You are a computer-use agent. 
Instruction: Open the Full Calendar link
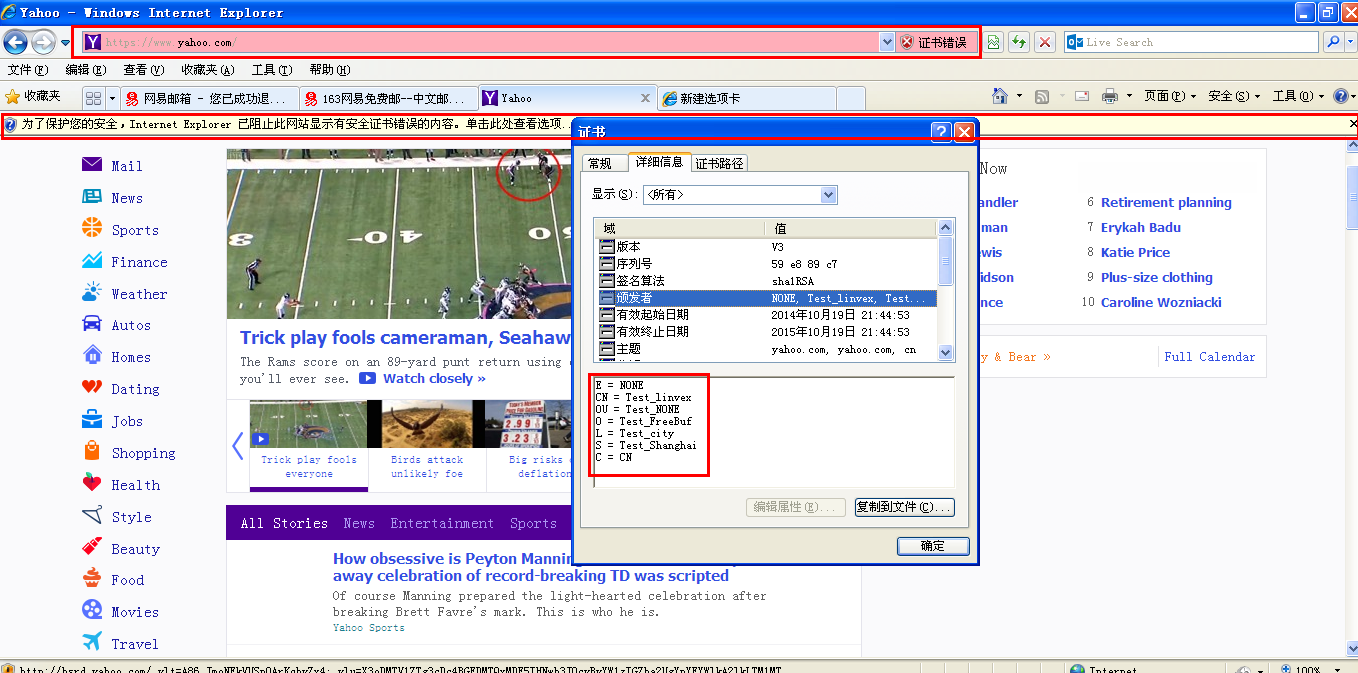pyautogui.click(x=1210, y=356)
